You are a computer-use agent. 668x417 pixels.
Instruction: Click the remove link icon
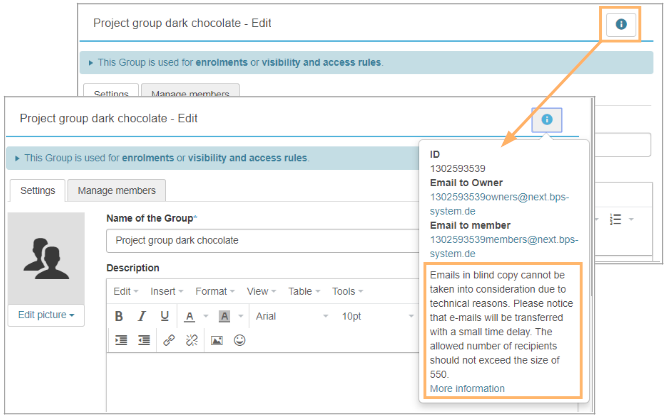pyautogui.click(x=192, y=341)
